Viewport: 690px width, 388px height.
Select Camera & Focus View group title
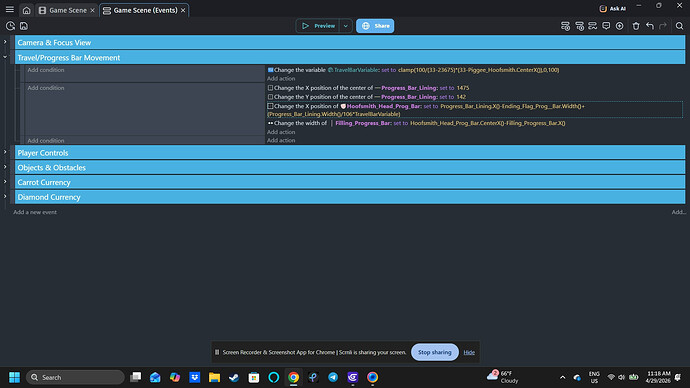[x=54, y=43]
